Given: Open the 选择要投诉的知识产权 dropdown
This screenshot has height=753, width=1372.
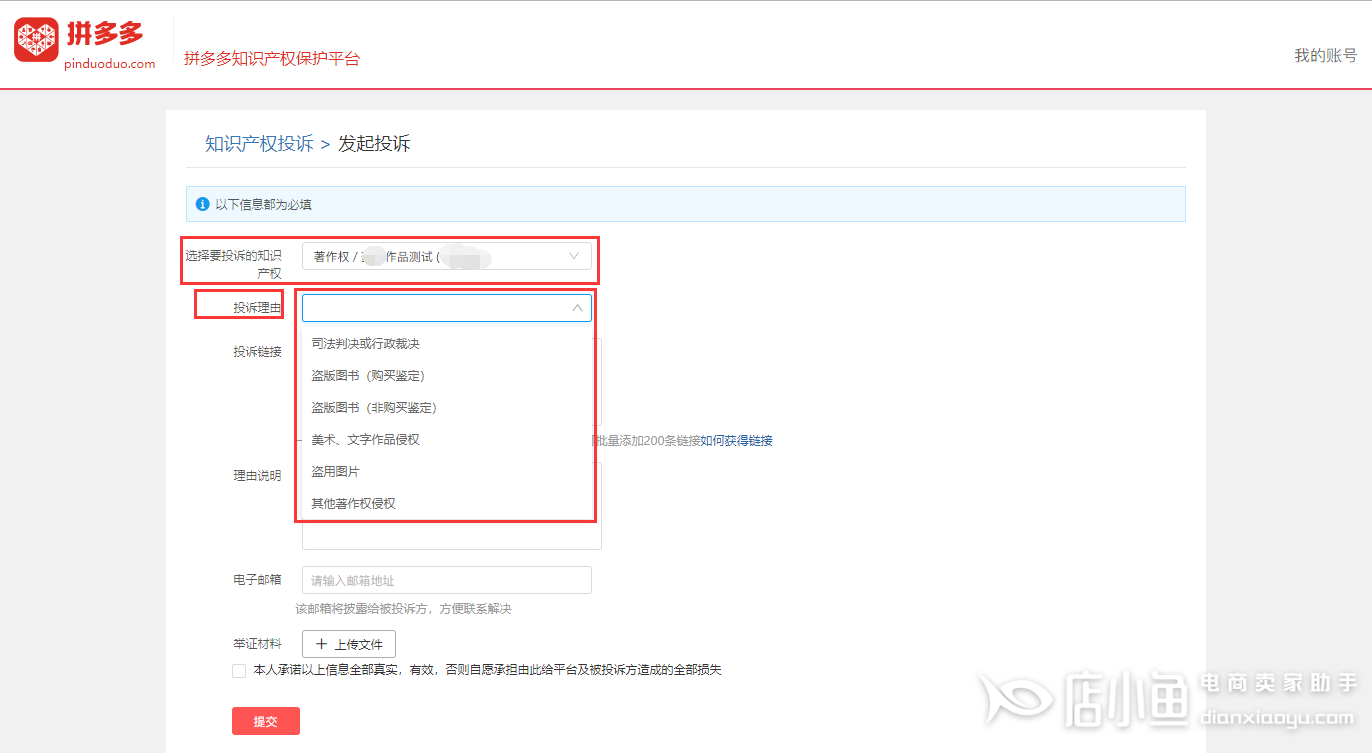Looking at the screenshot, I should coord(447,256).
